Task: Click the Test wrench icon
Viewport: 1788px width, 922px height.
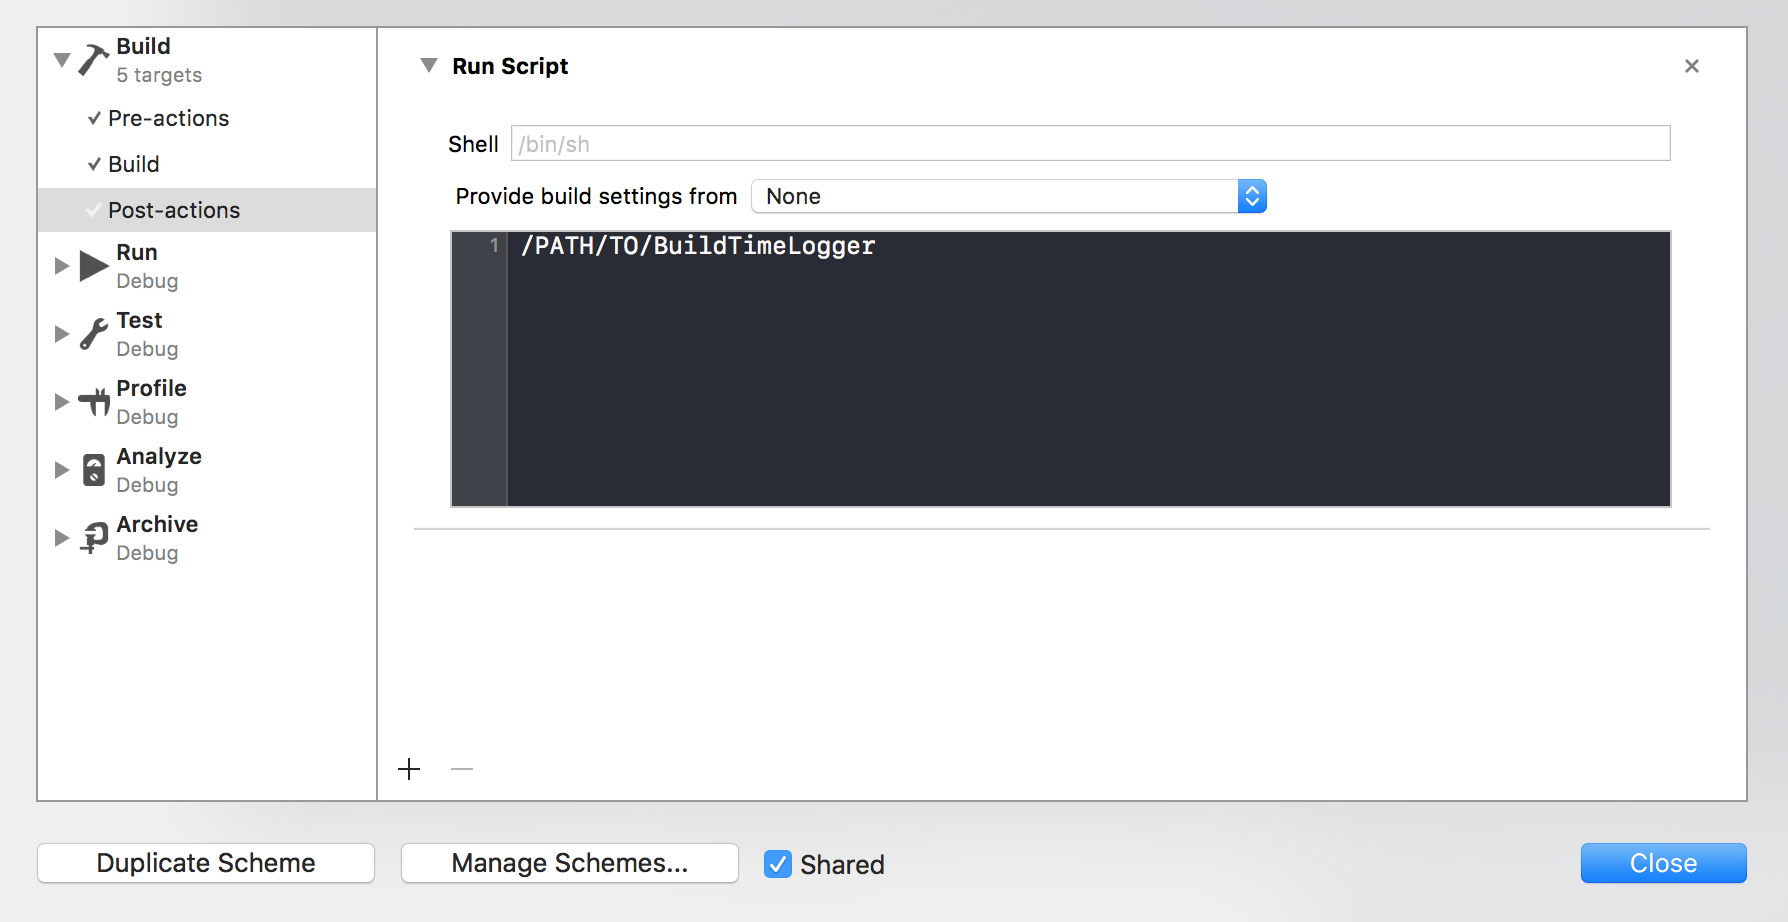Action: tap(93, 334)
